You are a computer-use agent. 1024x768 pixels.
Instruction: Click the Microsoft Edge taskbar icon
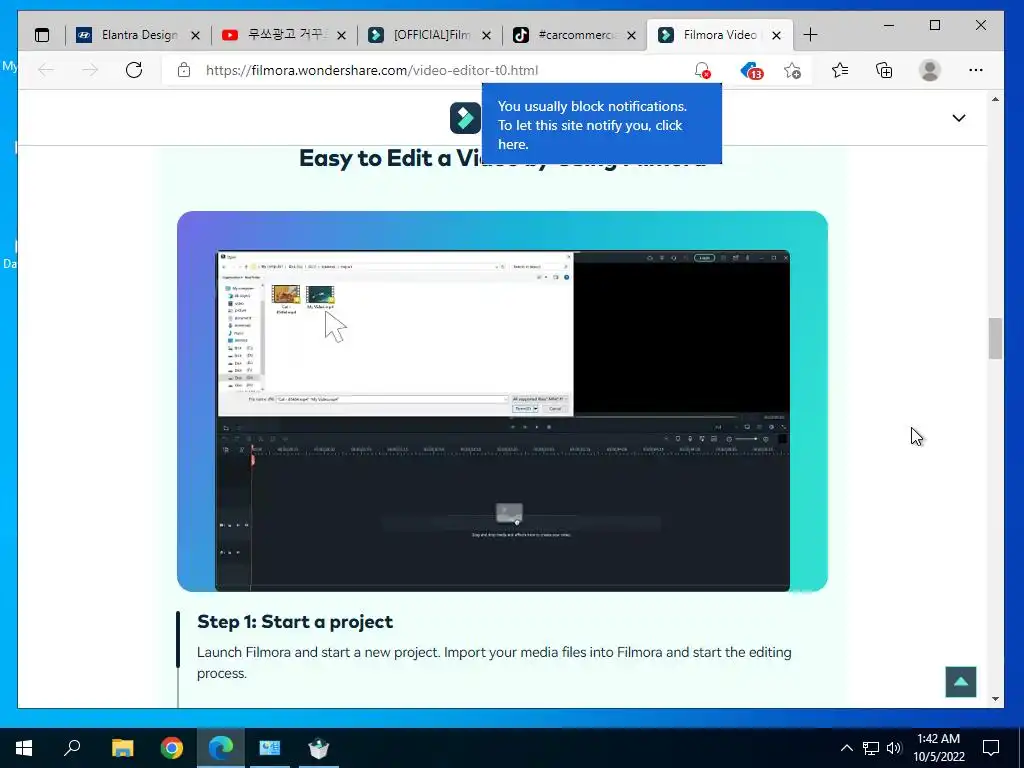click(x=221, y=748)
